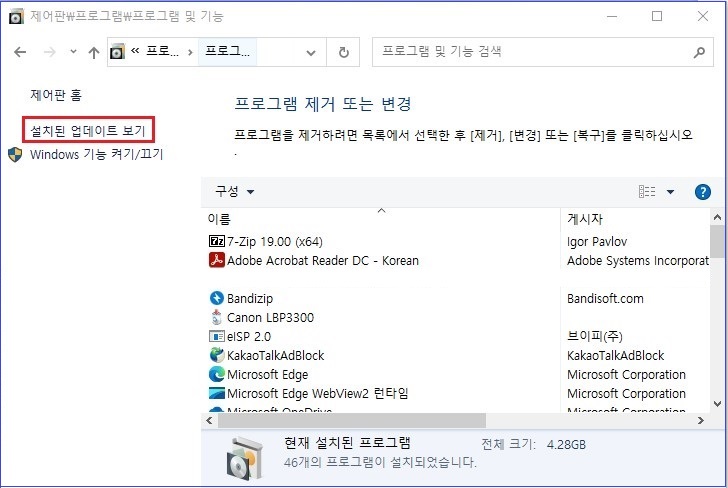This screenshot has height=488, width=728.
Task: Open the recent locations dropdown chevron
Action: point(73,52)
